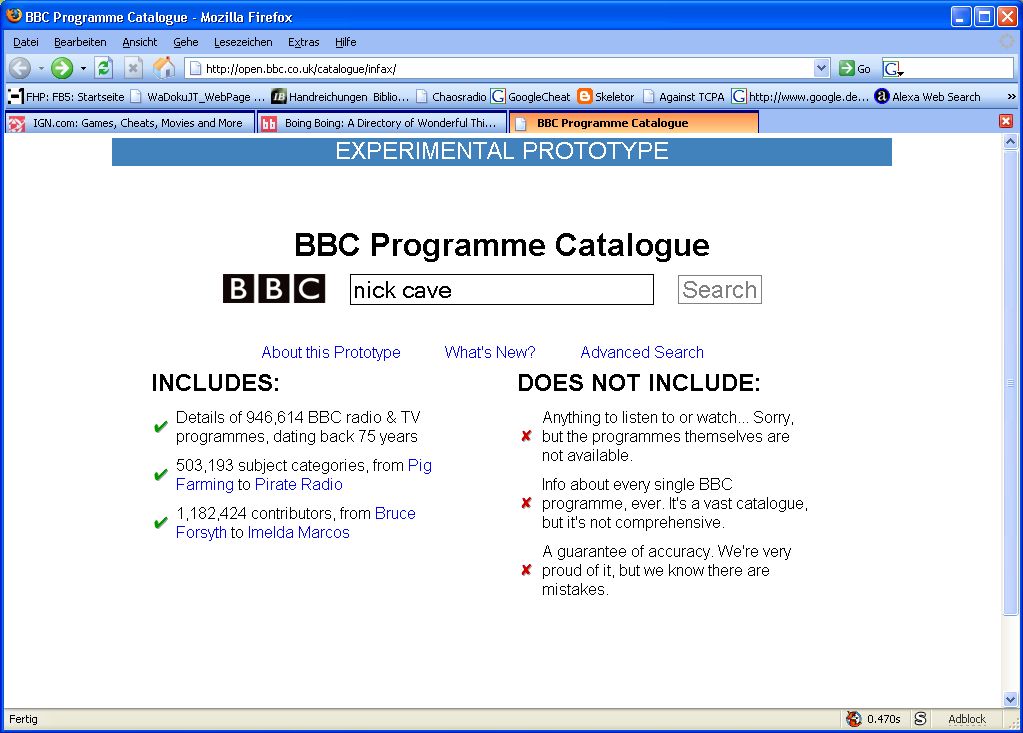Click the EXPERIMENTAL PROTOTYPE banner
This screenshot has height=733, width=1023.
pyautogui.click(x=502, y=151)
